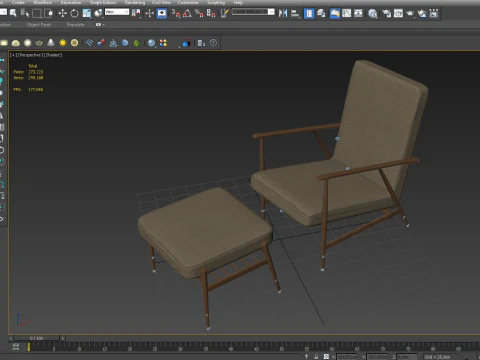The height and width of the screenshot is (360, 480).
Task: Activate the Select and Scale tool
Action: click(x=87, y=13)
